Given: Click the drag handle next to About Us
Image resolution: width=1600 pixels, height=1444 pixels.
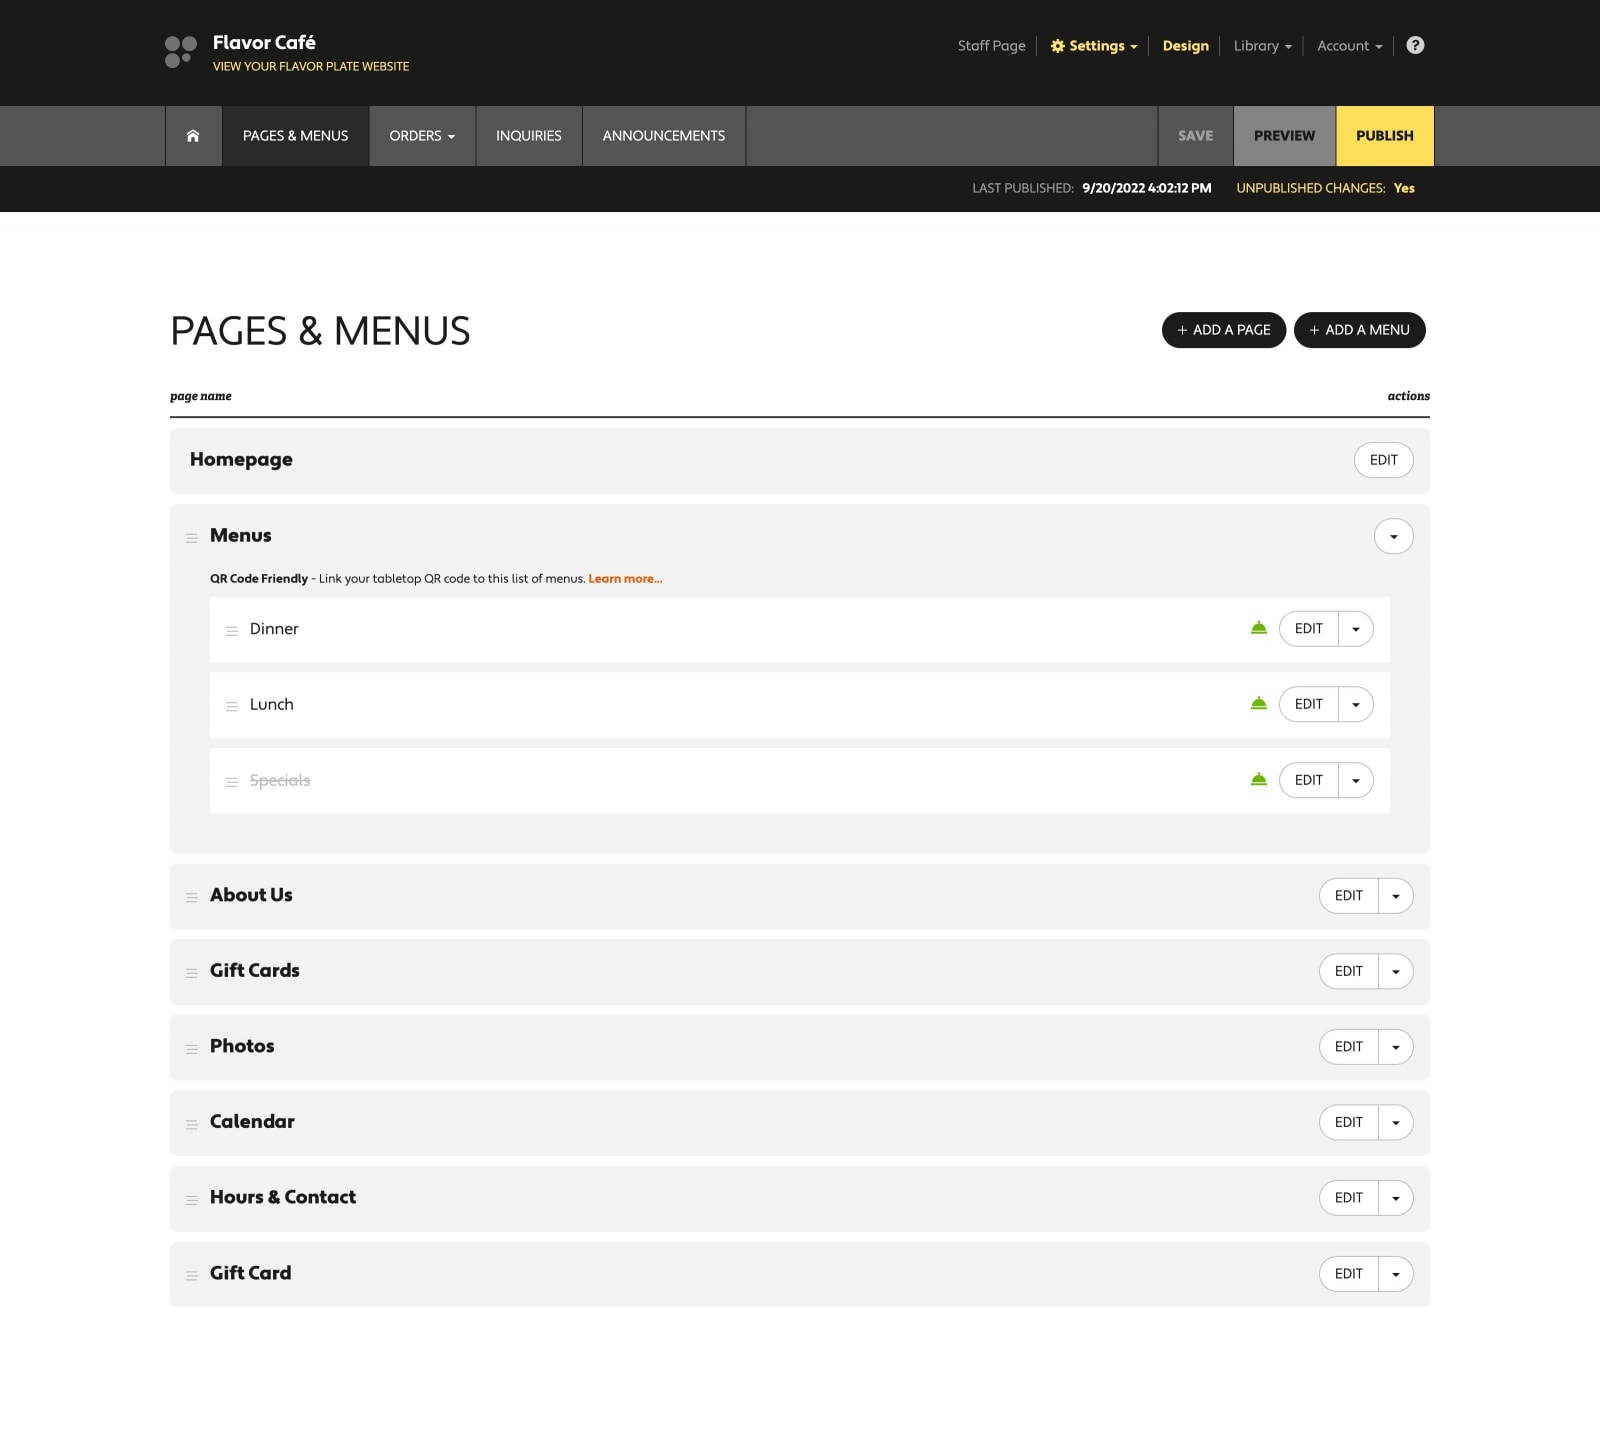Looking at the screenshot, I should click(192, 897).
